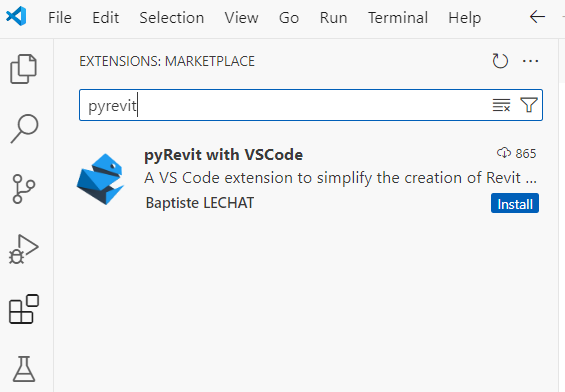Open the Search view magnifier icon
Screen dimensions: 565x392
[24, 129]
